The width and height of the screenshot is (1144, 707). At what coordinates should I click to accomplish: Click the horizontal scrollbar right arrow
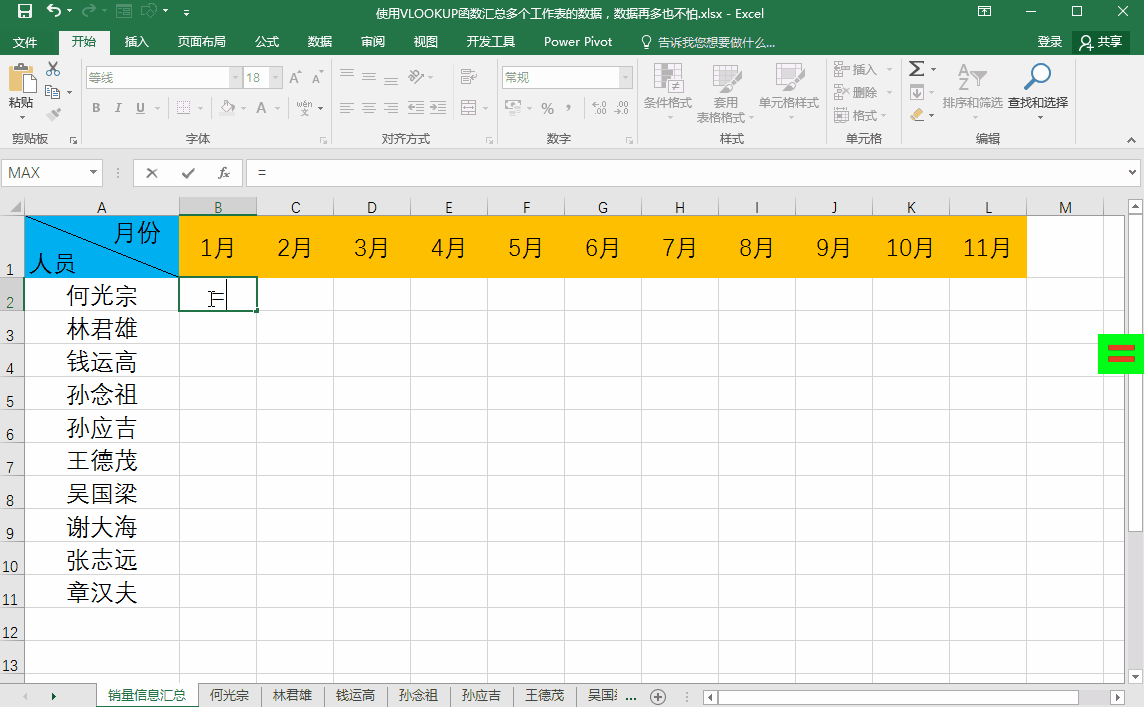(x=1117, y=697)
